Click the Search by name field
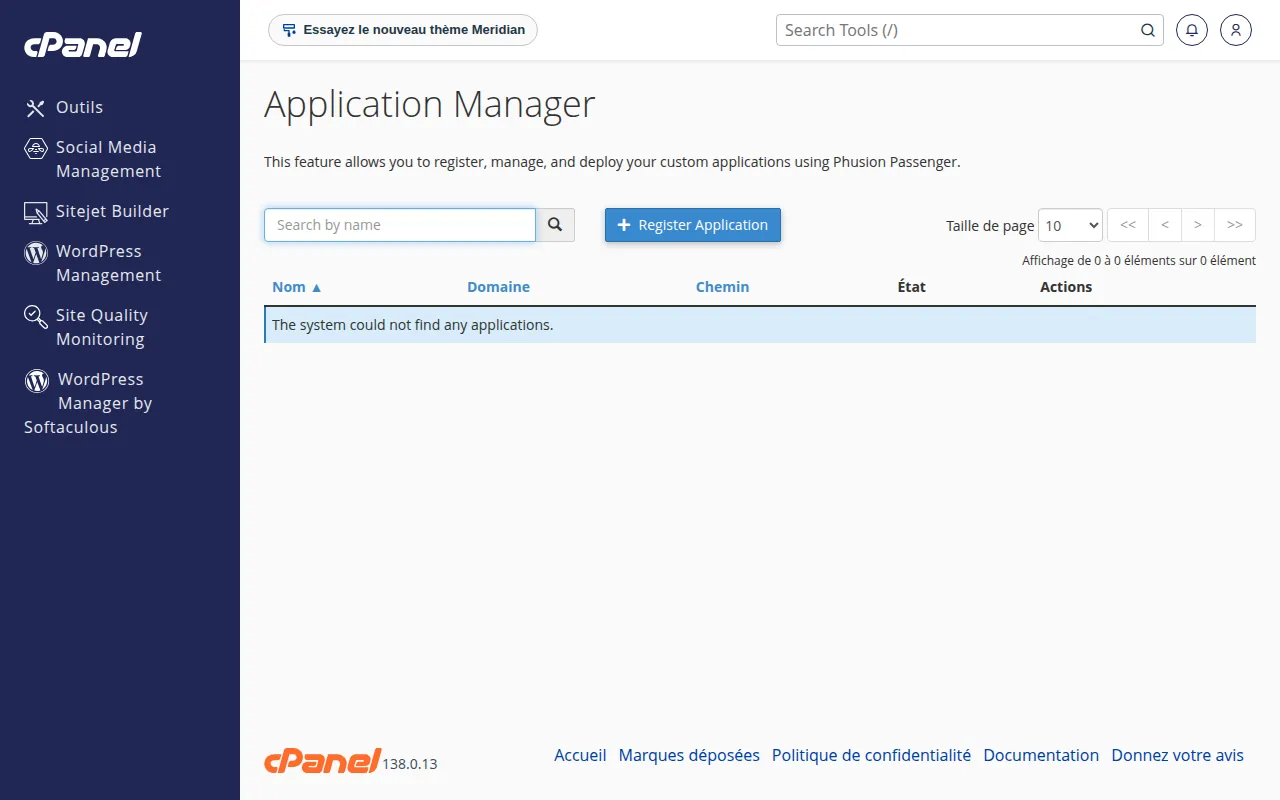Viewport: 1280px width, 800px height. point(400,225)
